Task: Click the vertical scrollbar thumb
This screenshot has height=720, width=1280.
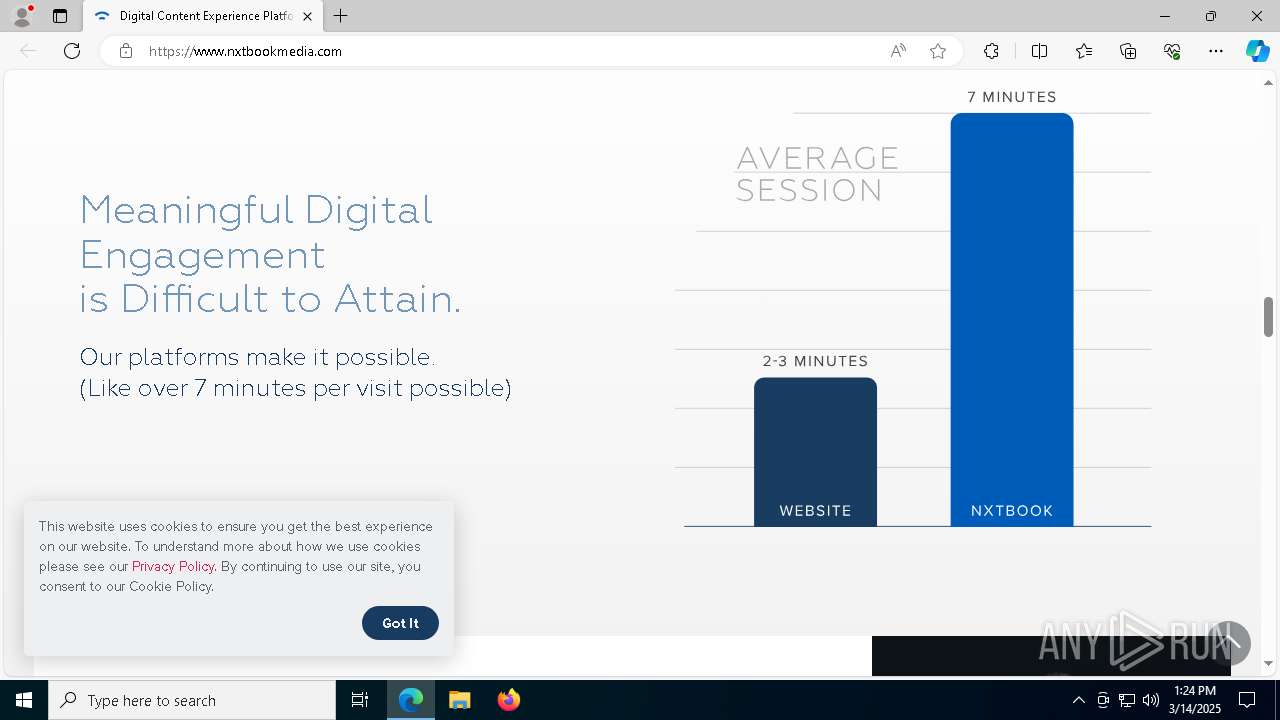Action: [1268, 317]
